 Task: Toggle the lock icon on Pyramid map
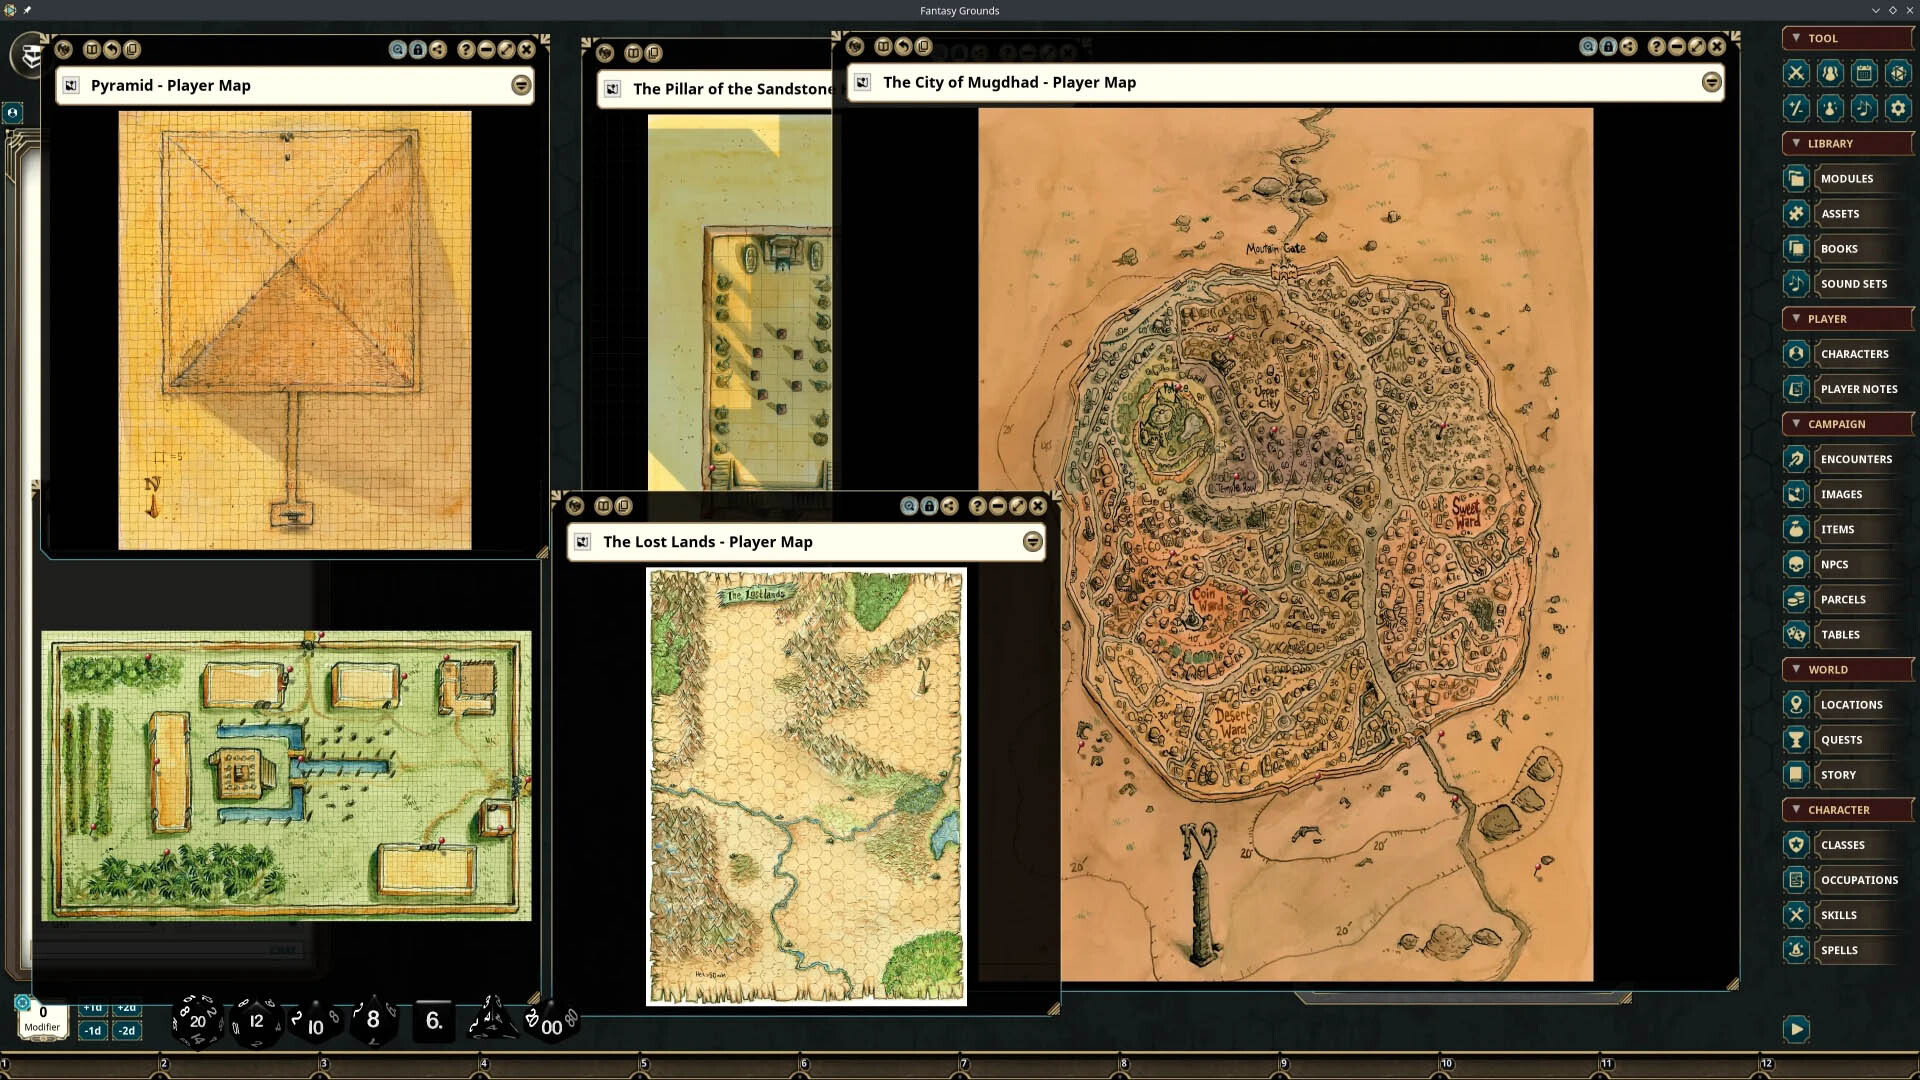(418, 49)
